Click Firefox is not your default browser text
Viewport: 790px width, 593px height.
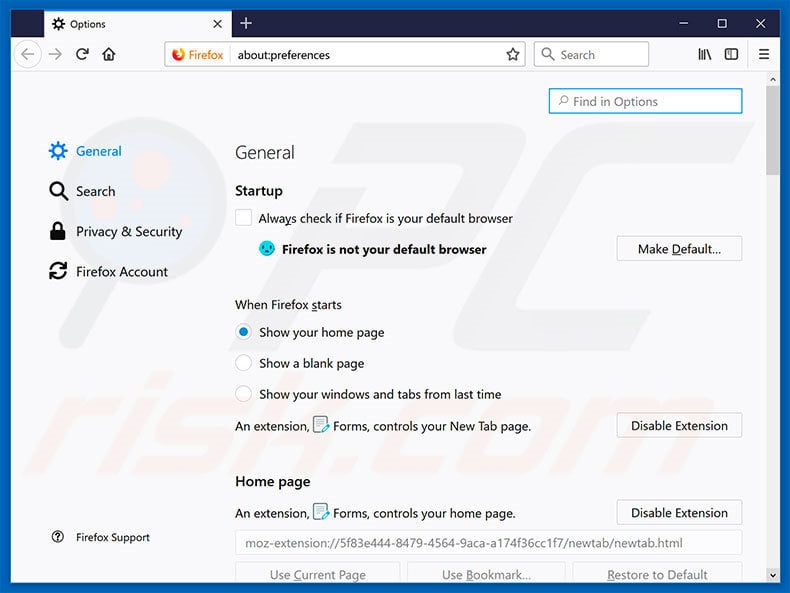(384, 249)
